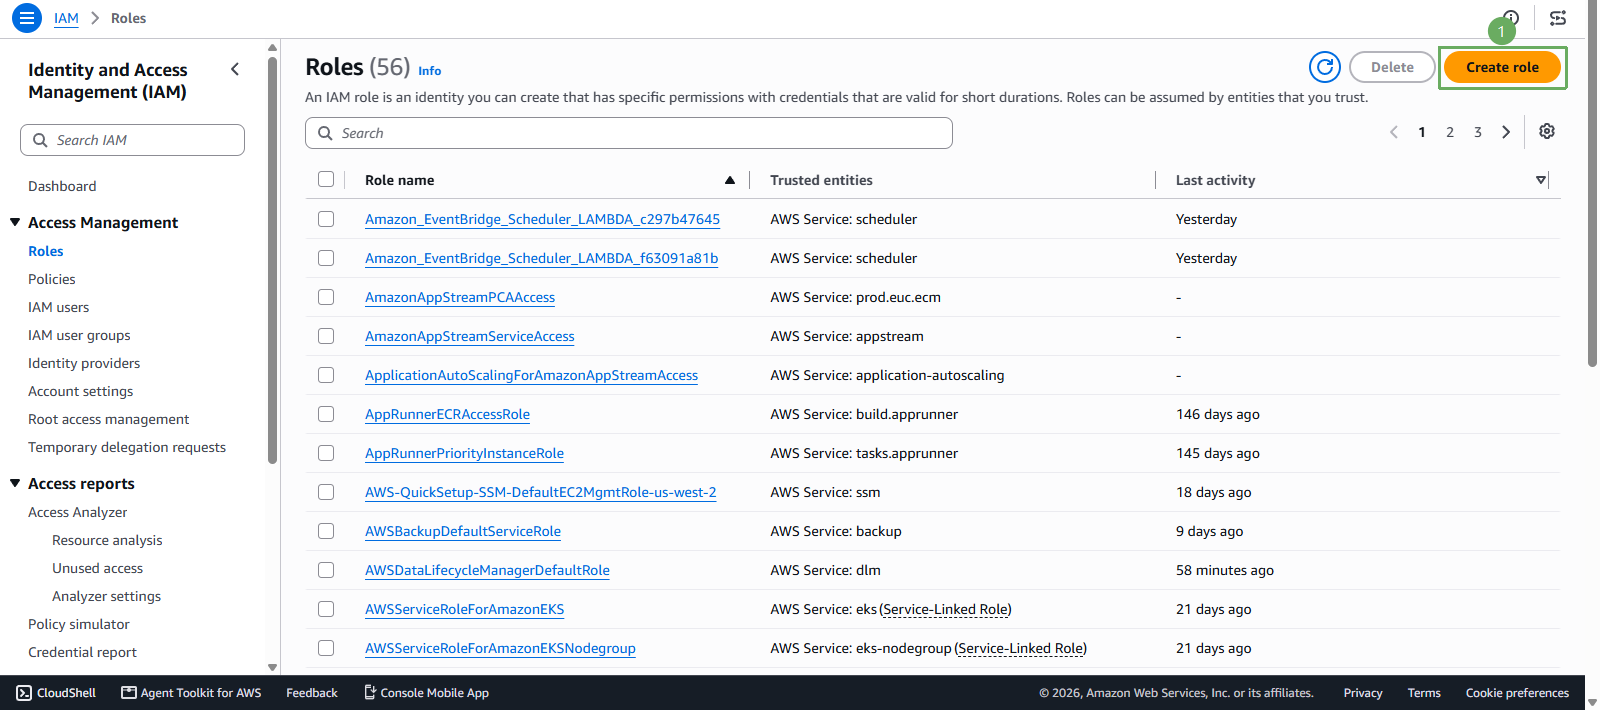Click the main page vertical scrollbar
Viewport: 1600px width, 710px height.
pos(1592,200)
